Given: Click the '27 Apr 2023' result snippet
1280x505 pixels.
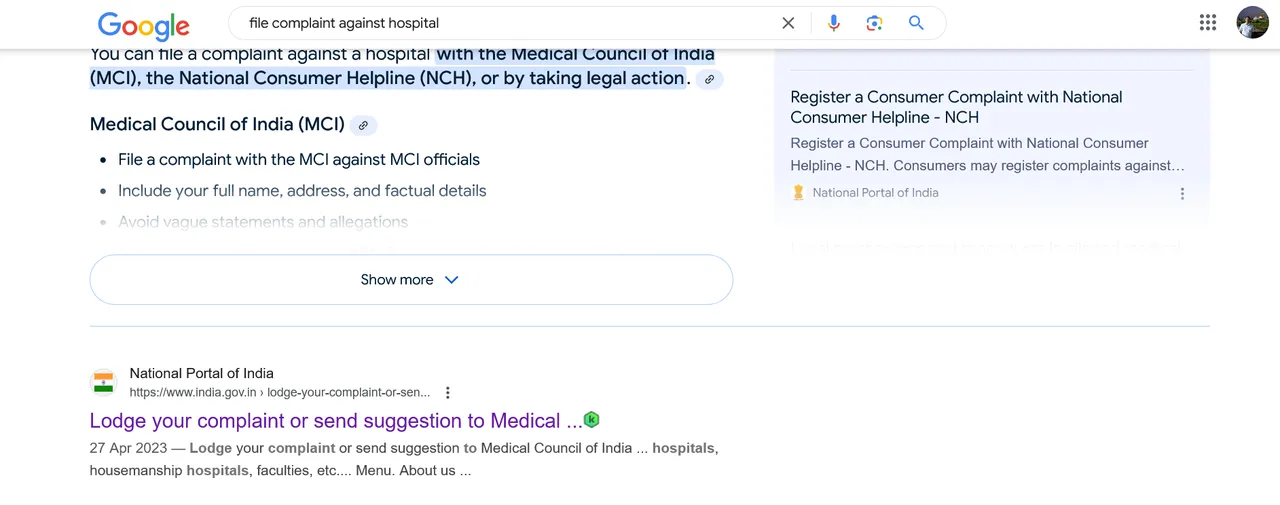Looking at the screenshot, I should [x=404, y=459].
